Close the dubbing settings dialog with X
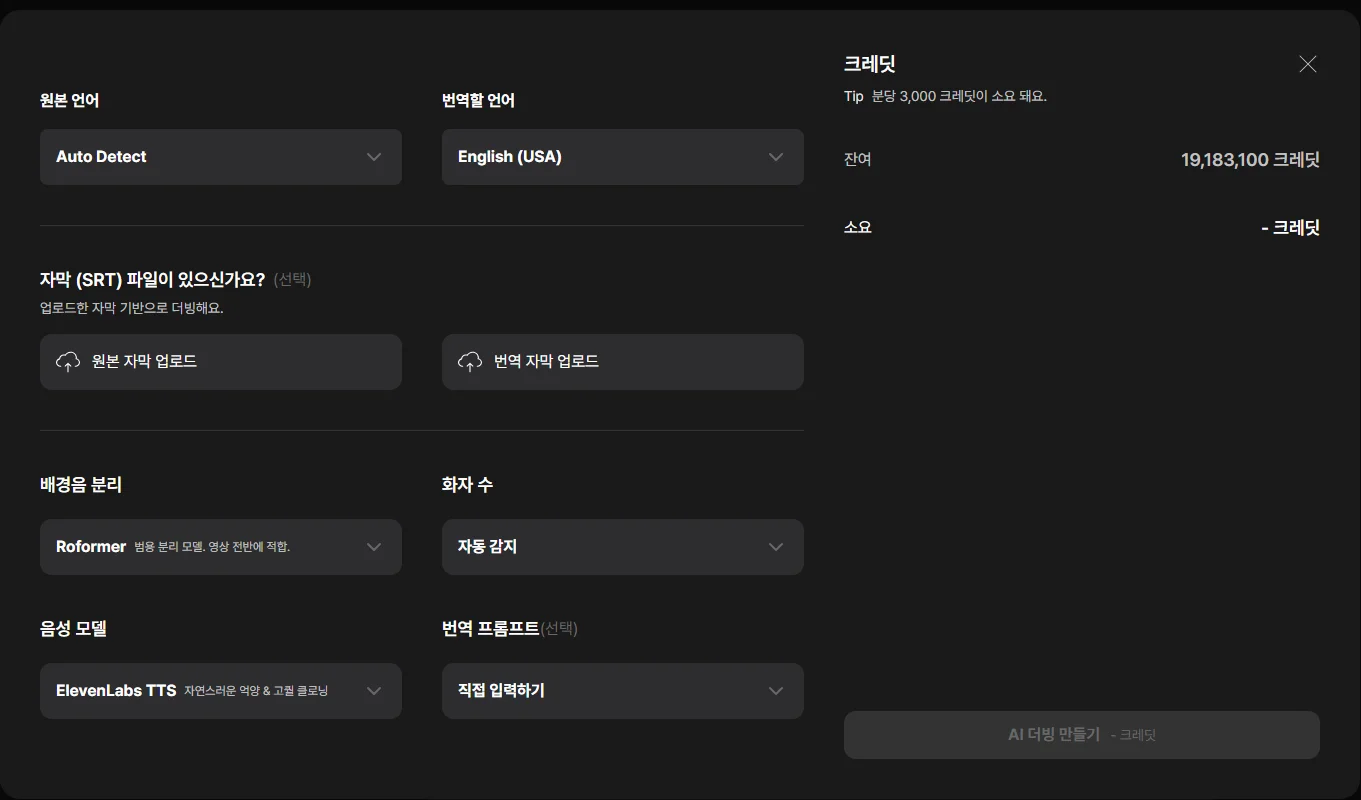The image size is (1361, 800). click(1308, 64)
